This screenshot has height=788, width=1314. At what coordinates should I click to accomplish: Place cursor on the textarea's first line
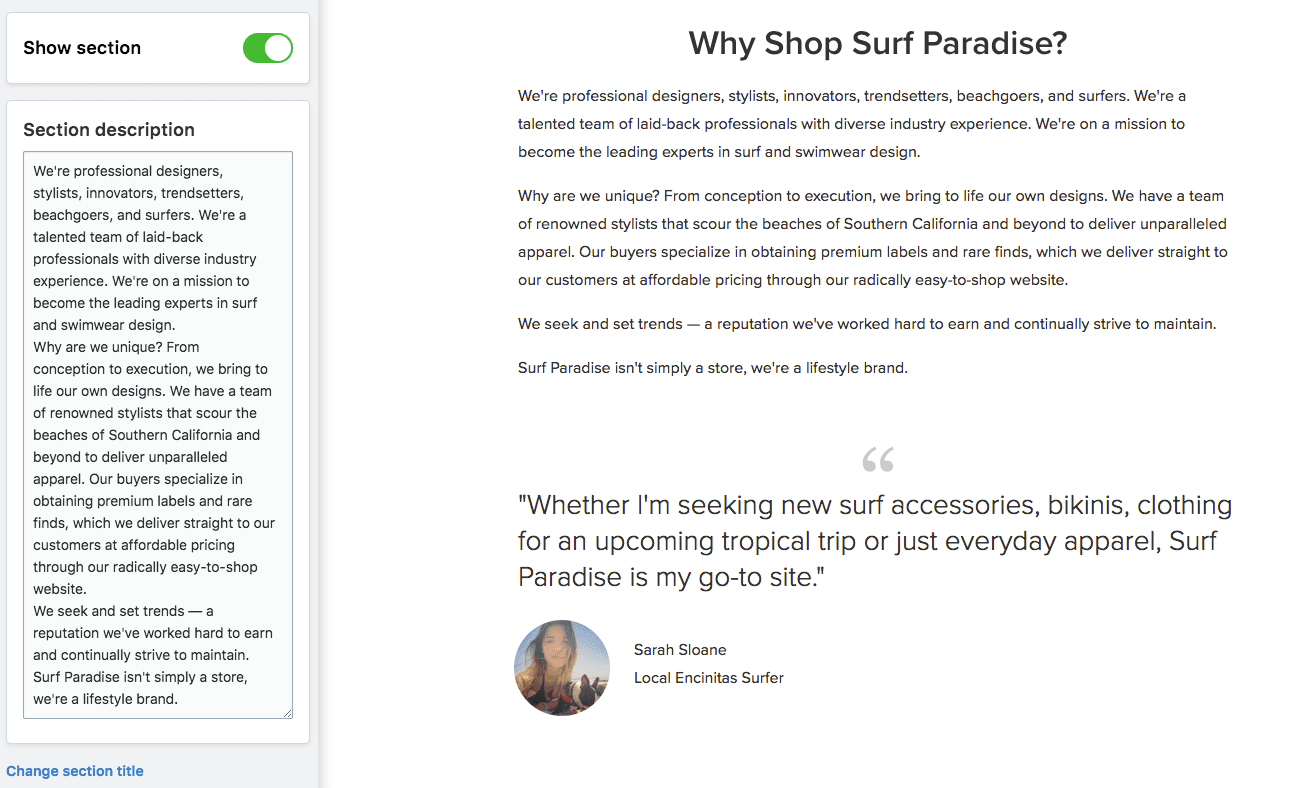coord(127,171)
